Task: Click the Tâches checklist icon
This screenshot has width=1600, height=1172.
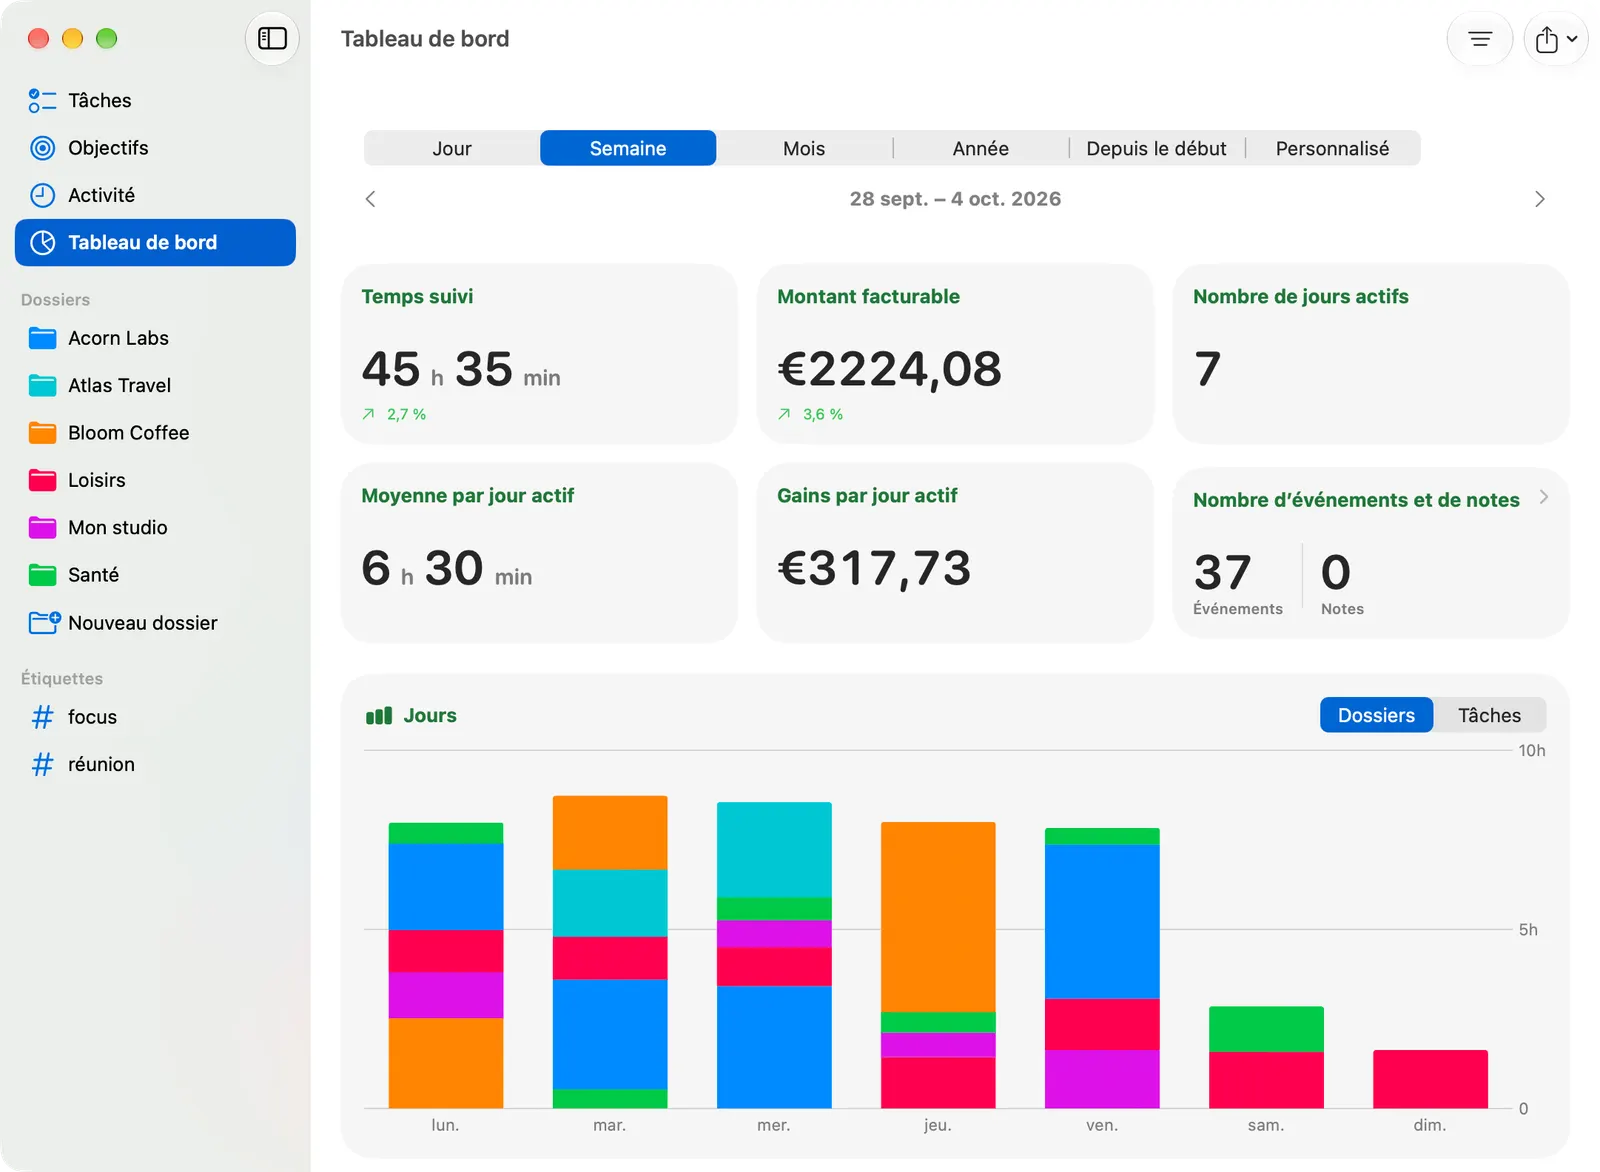Action: (x=42, y=101)
